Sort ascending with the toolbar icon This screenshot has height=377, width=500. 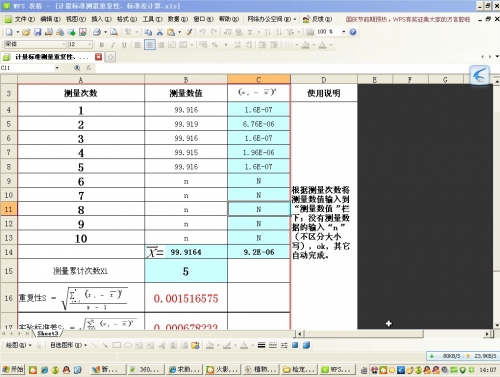pyautogui.click(x=268, y=32)
